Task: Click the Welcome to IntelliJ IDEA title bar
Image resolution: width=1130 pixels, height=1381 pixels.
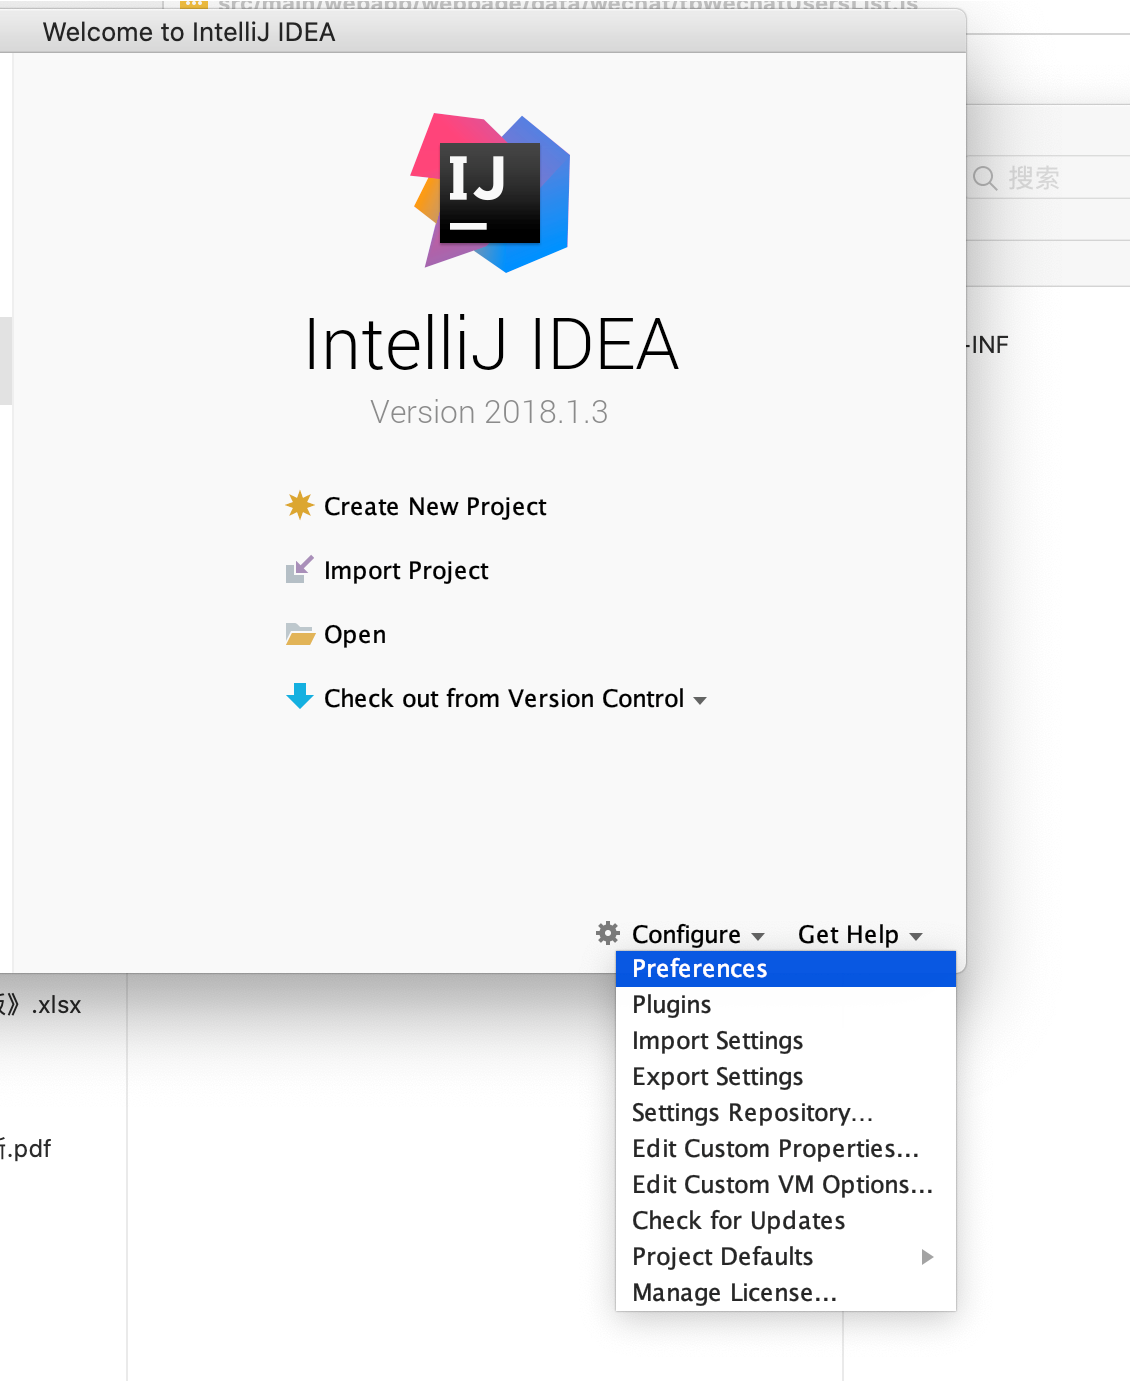Action: pyautogui.click(x=483, y=32)
